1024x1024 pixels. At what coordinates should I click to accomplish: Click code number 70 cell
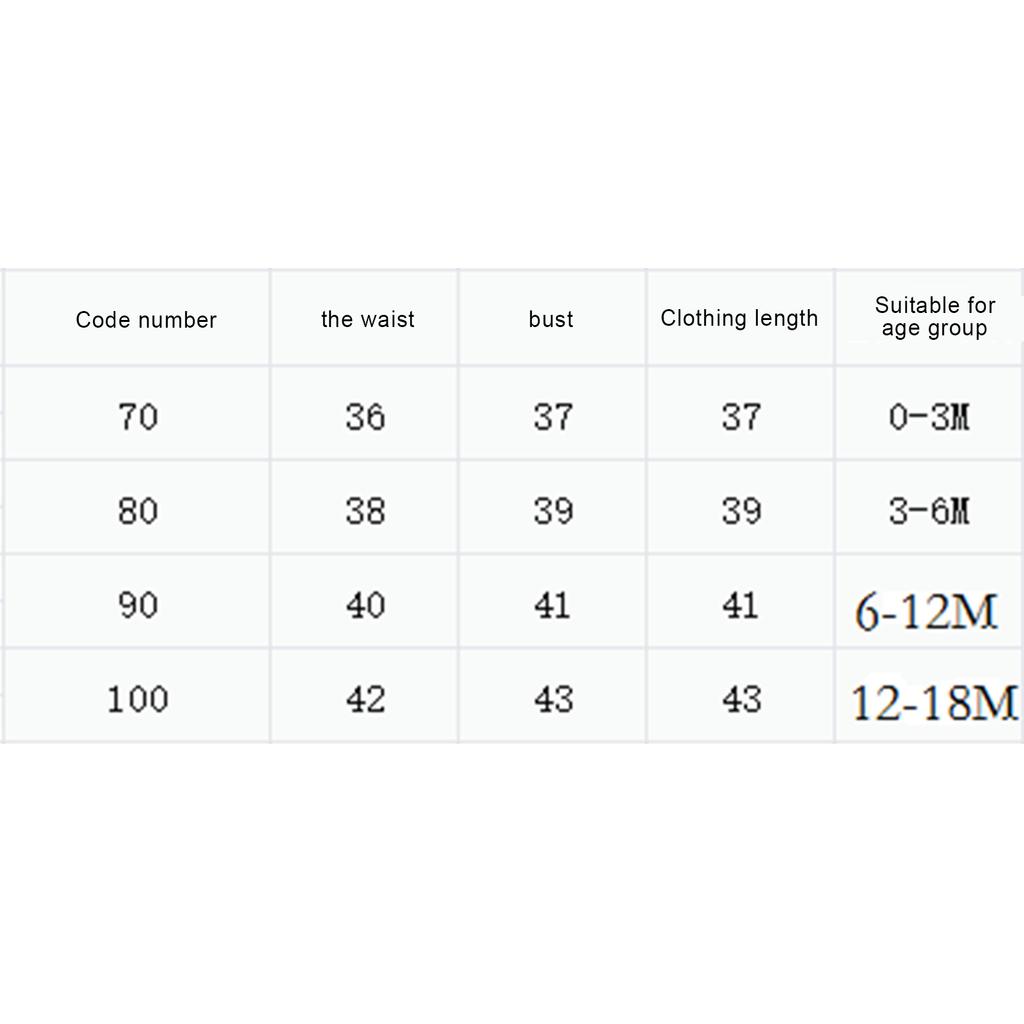click(x=138, y=416)
